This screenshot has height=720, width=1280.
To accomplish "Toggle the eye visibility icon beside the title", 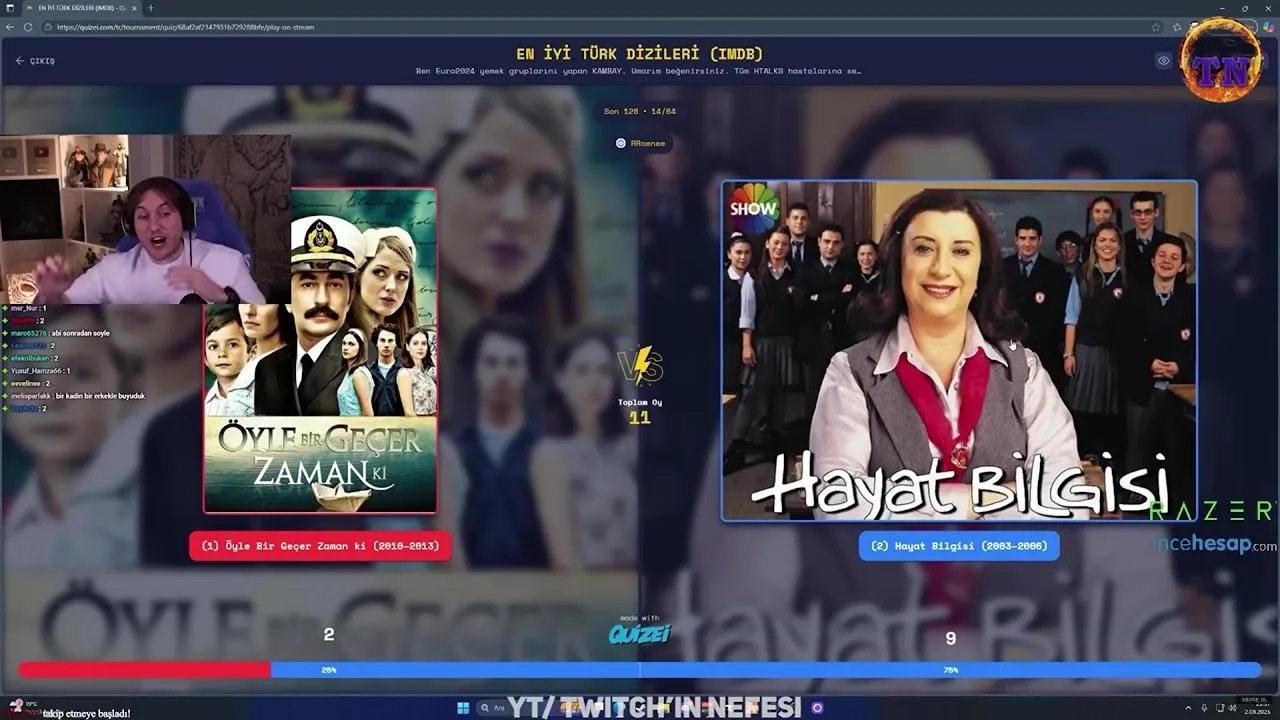I will (x=1163, y=61).
